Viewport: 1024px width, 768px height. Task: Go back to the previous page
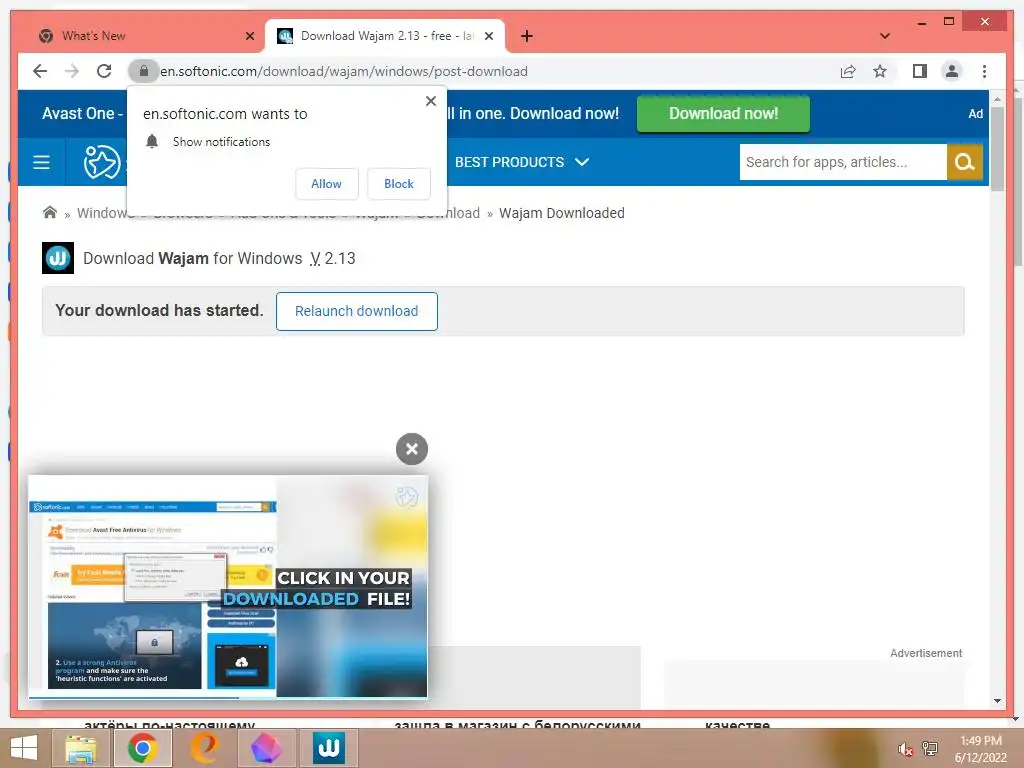[40, 71]
